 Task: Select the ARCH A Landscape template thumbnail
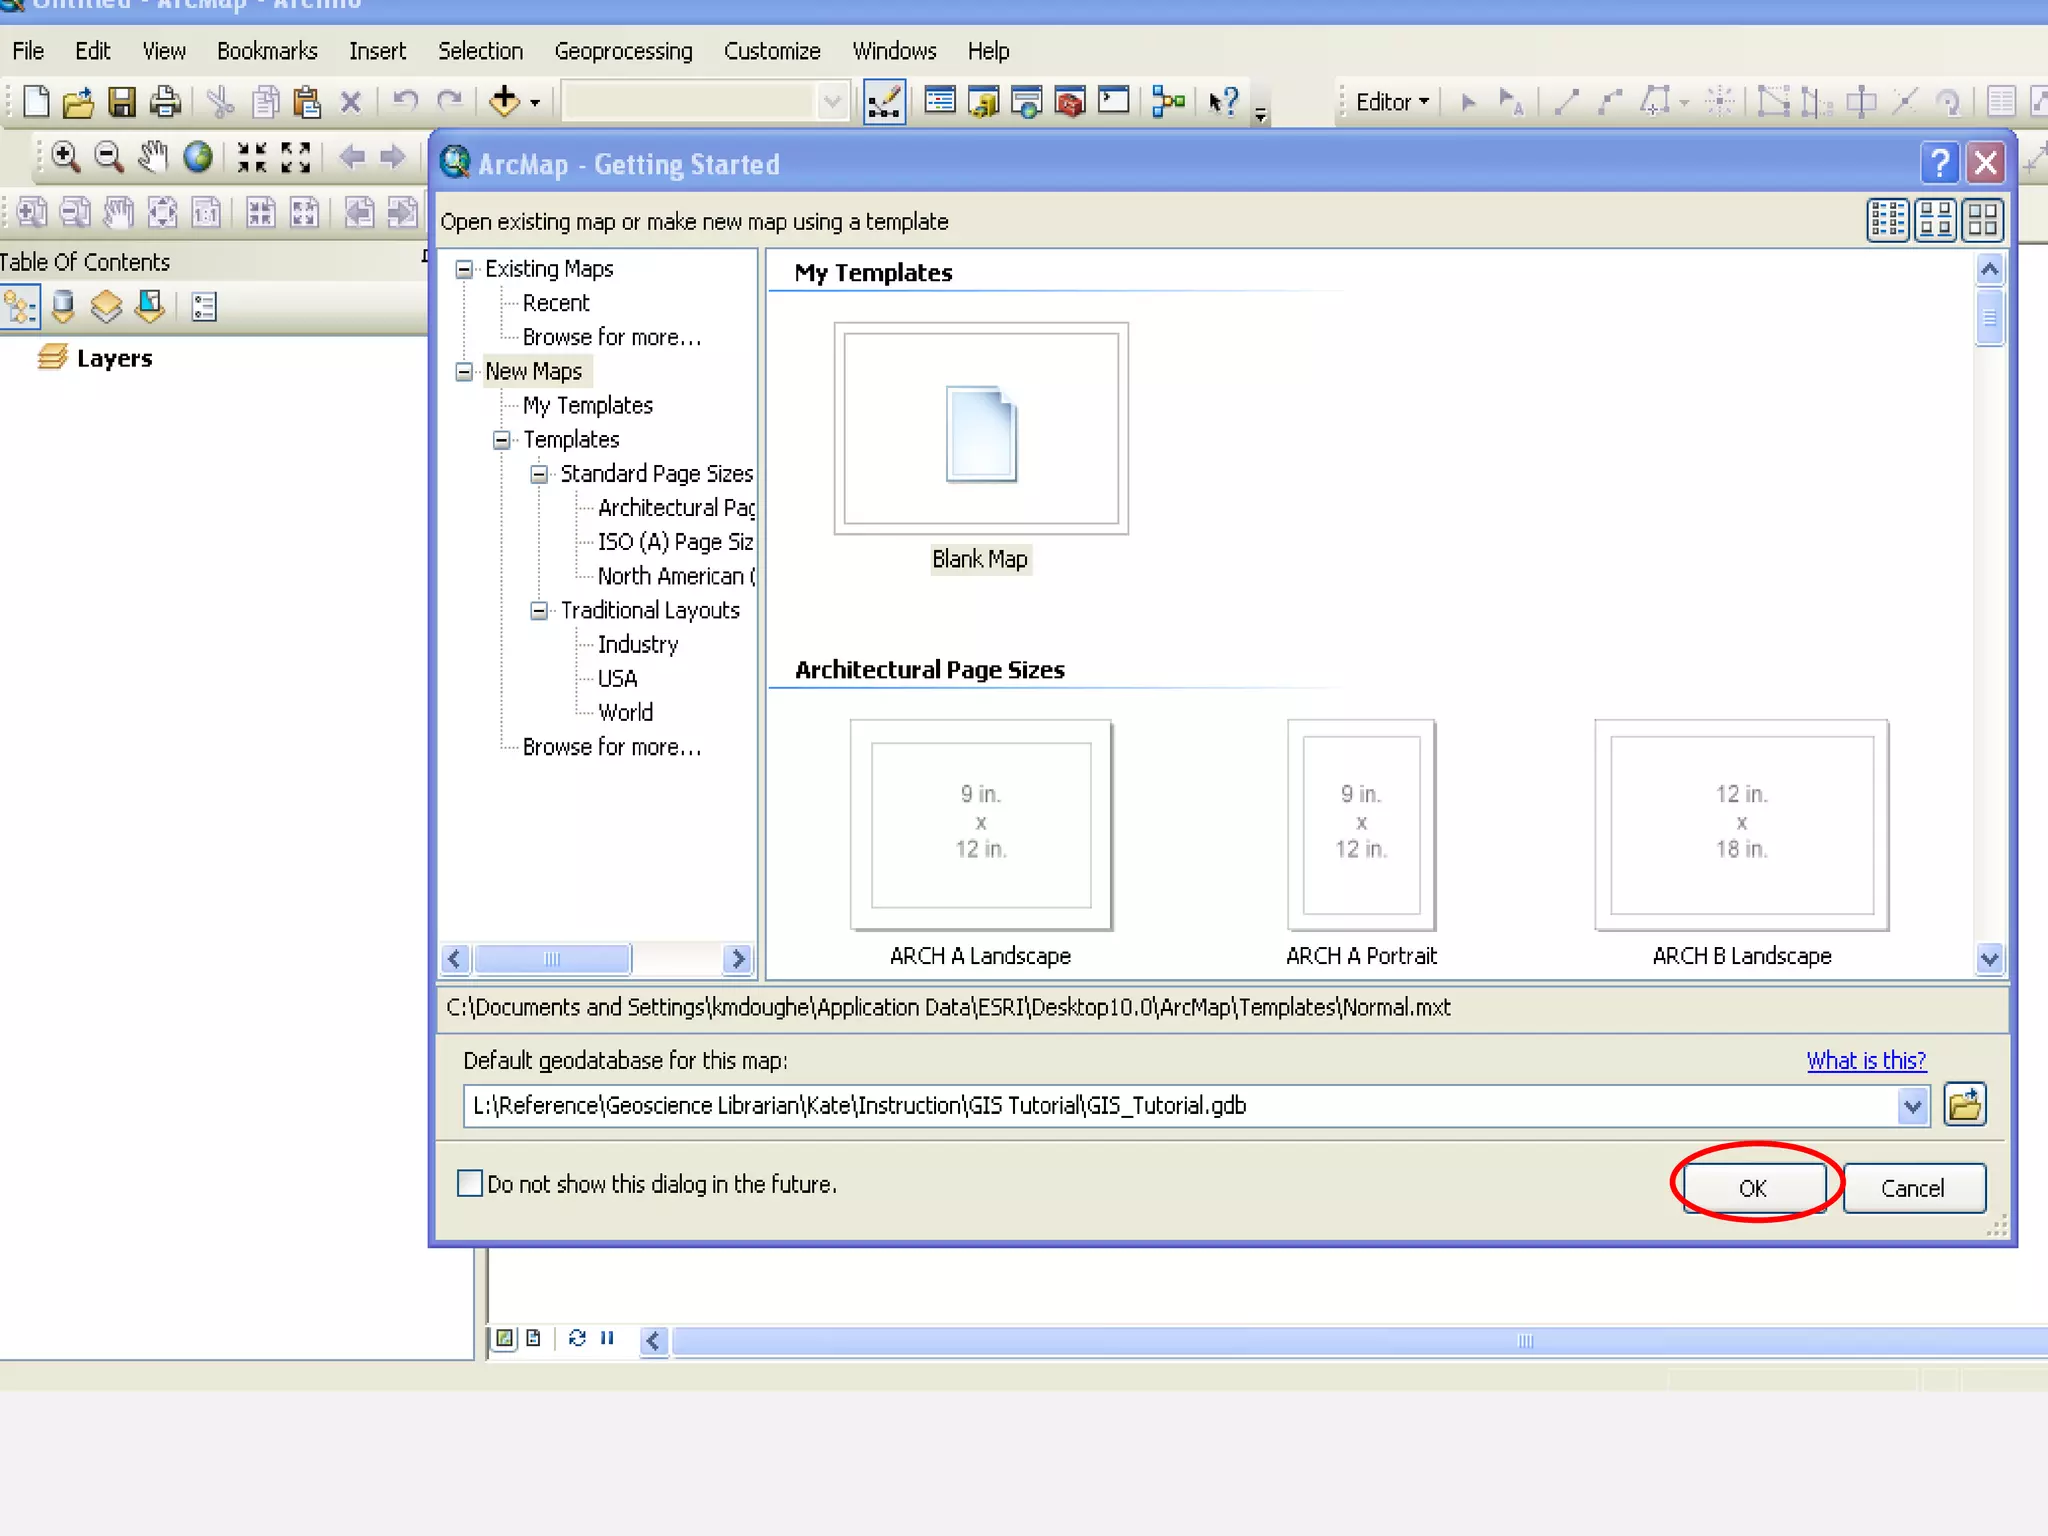[980, 826]
